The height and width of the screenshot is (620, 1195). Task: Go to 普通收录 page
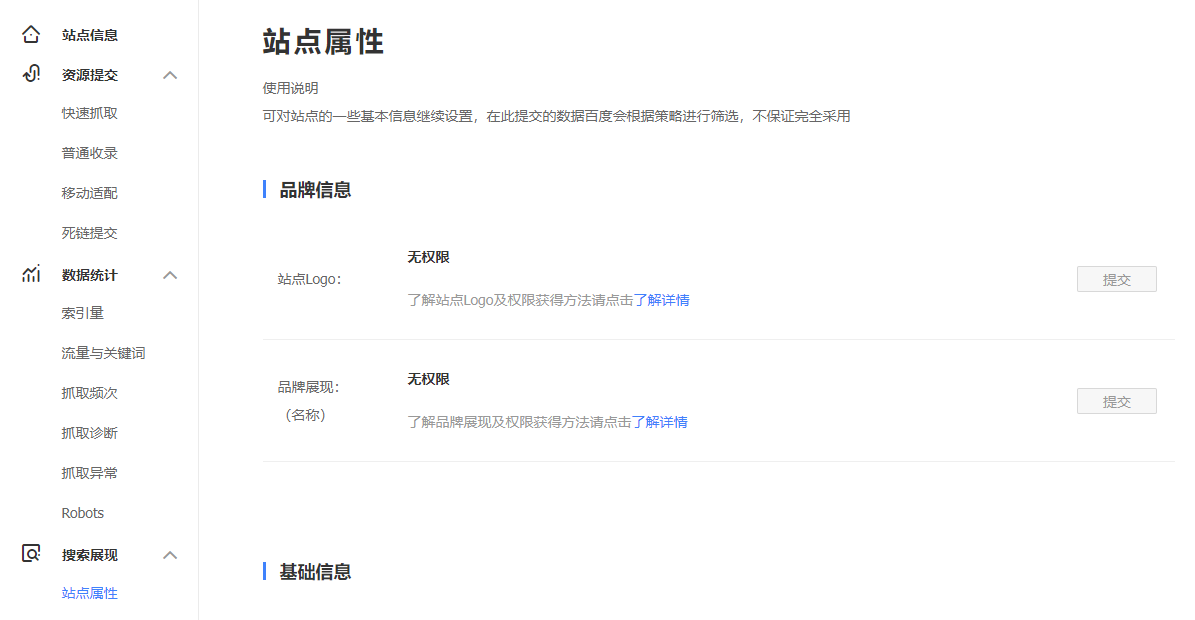pyautogui.click(x=90, y=153)
